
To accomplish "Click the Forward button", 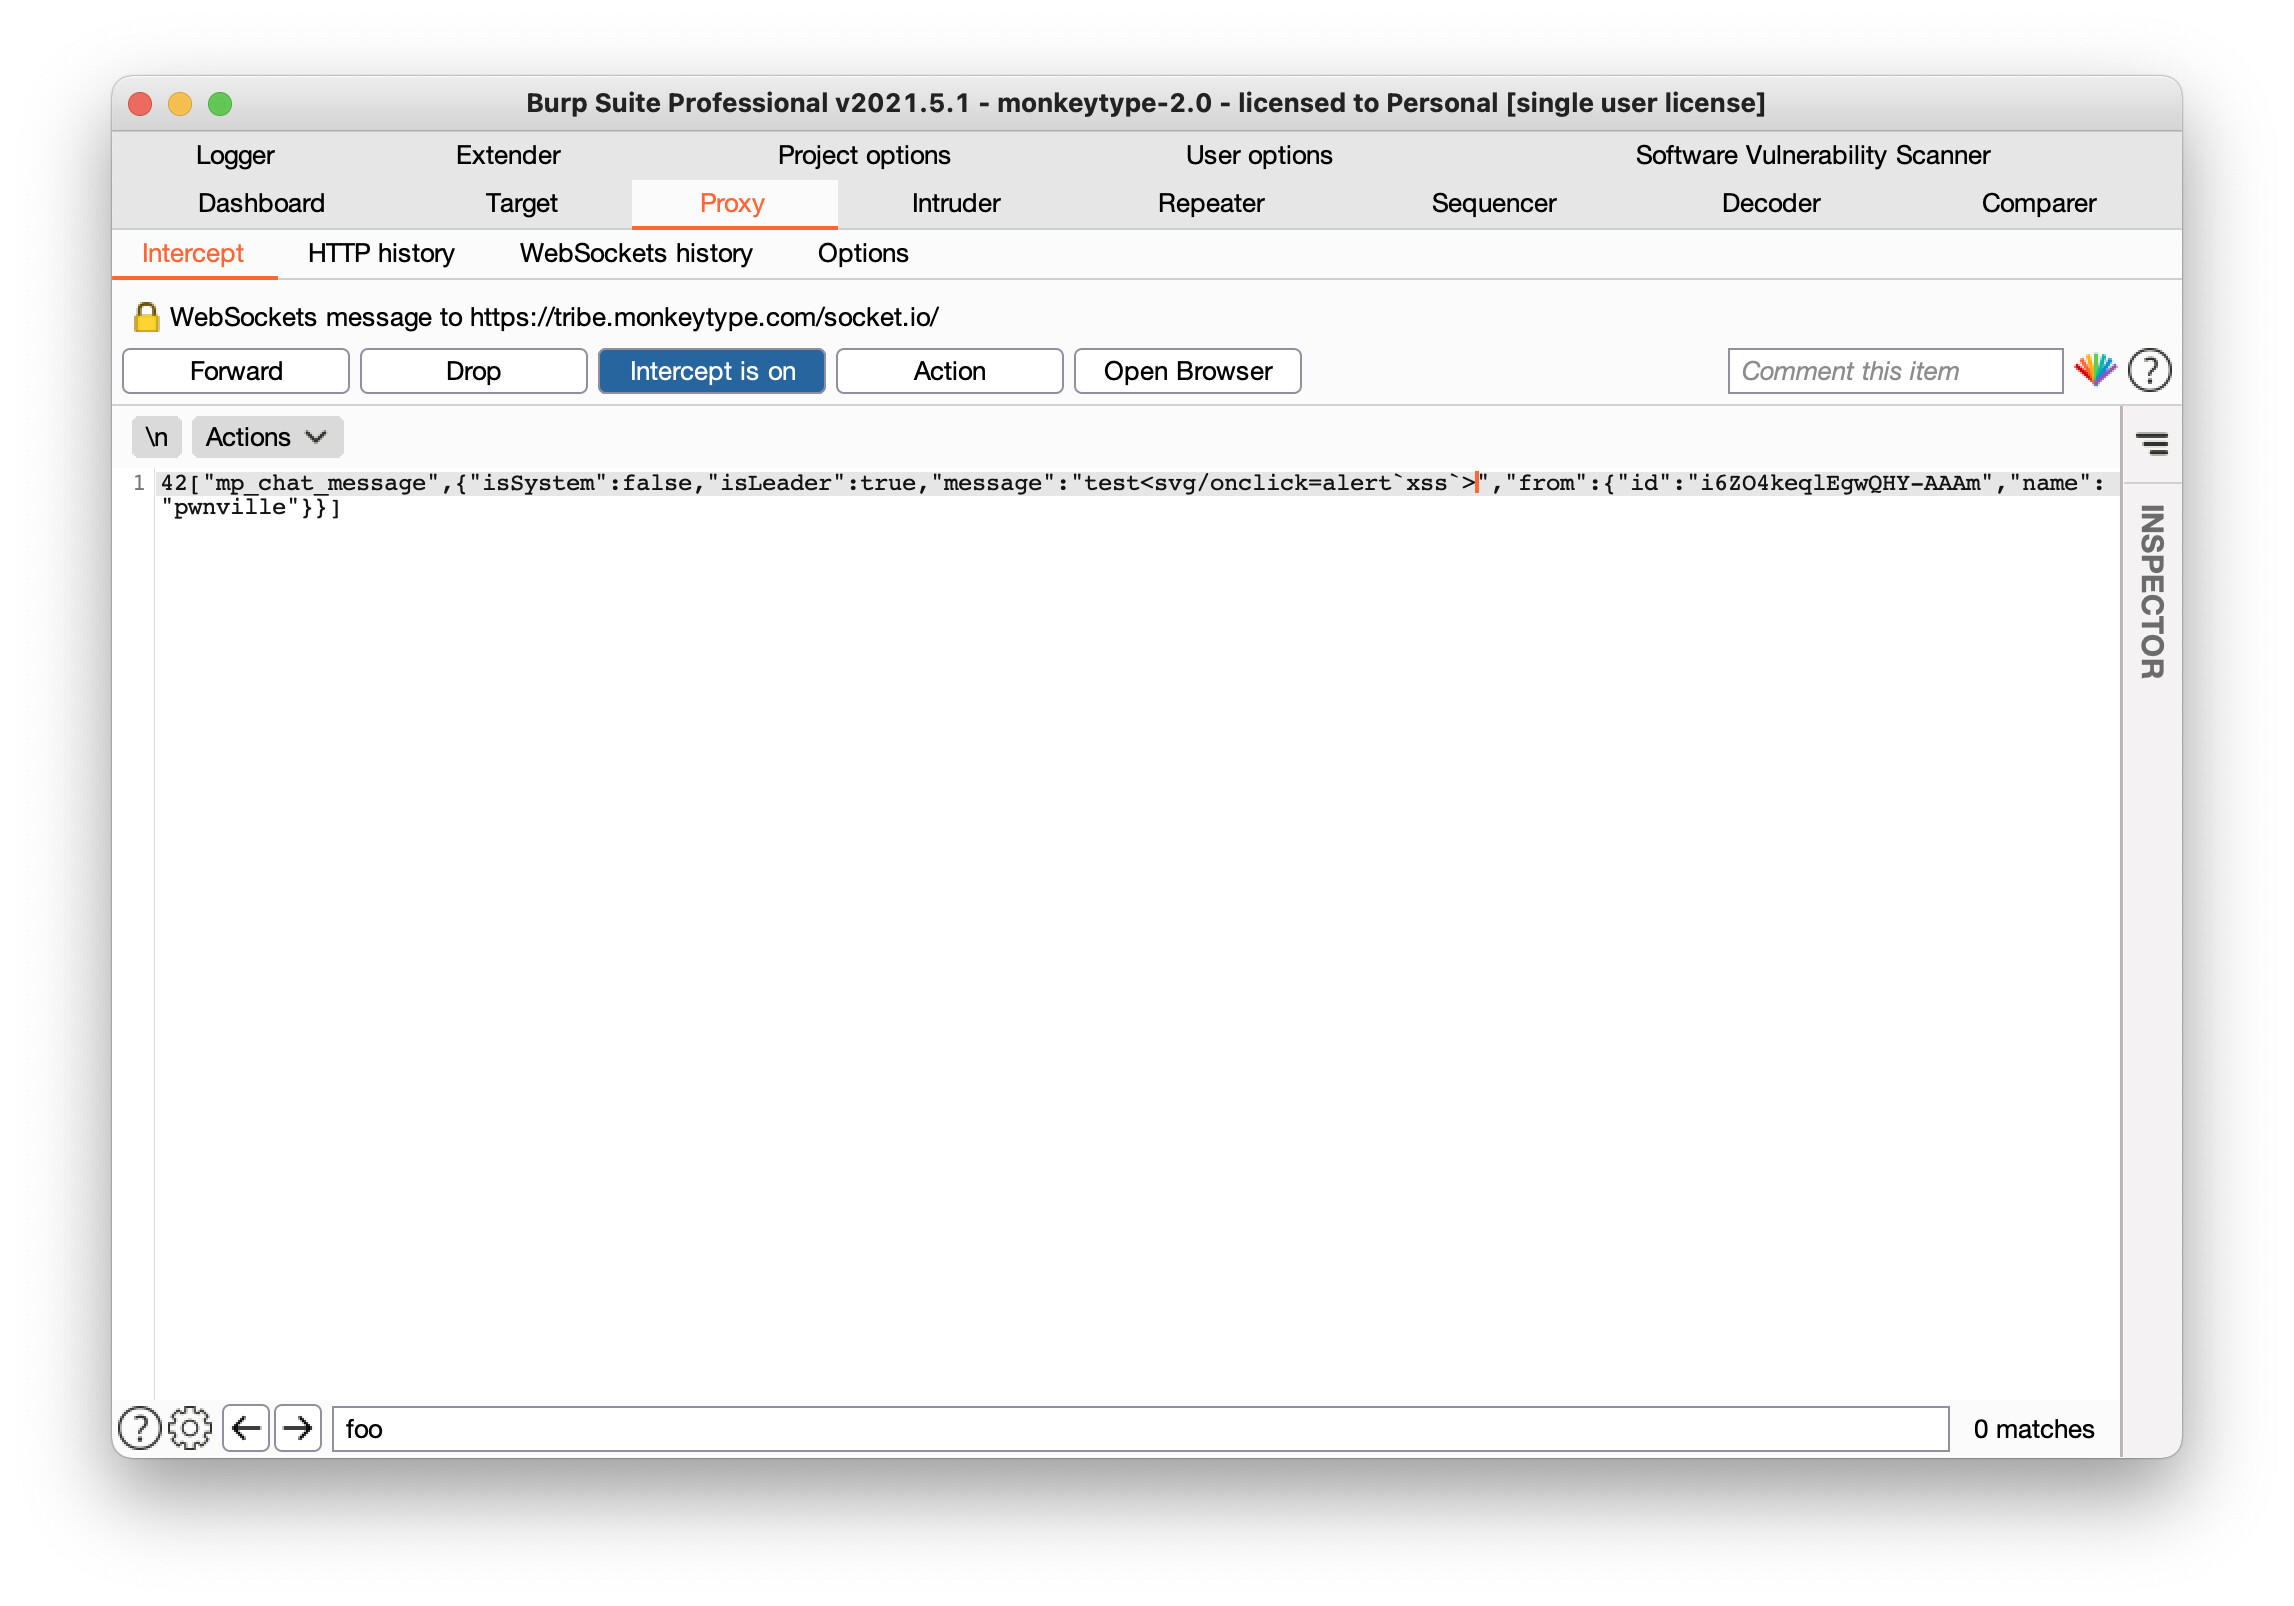I will (235, 370).
